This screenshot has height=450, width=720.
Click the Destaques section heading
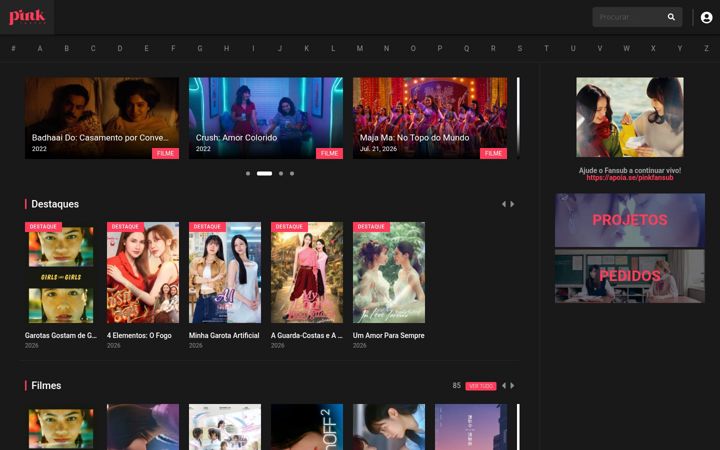click(x=55, y=204)
